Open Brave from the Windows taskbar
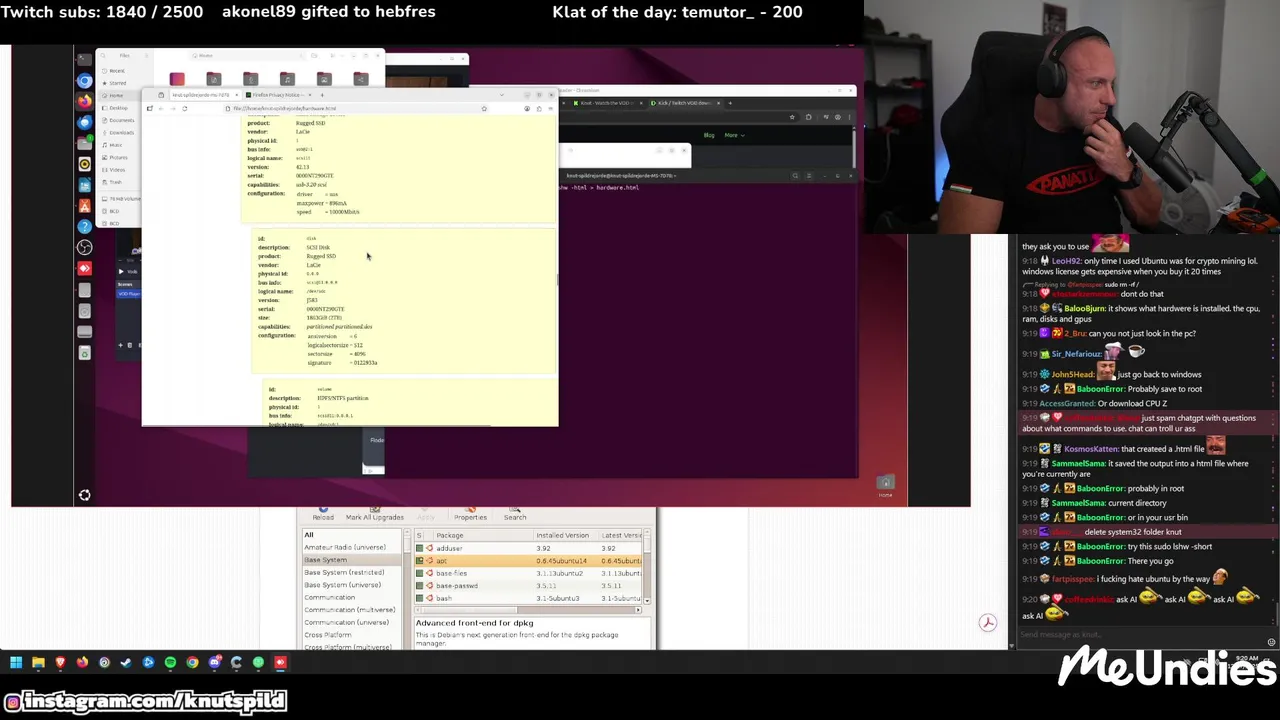Screen dimensions: 1280x720 click(60, 662)
